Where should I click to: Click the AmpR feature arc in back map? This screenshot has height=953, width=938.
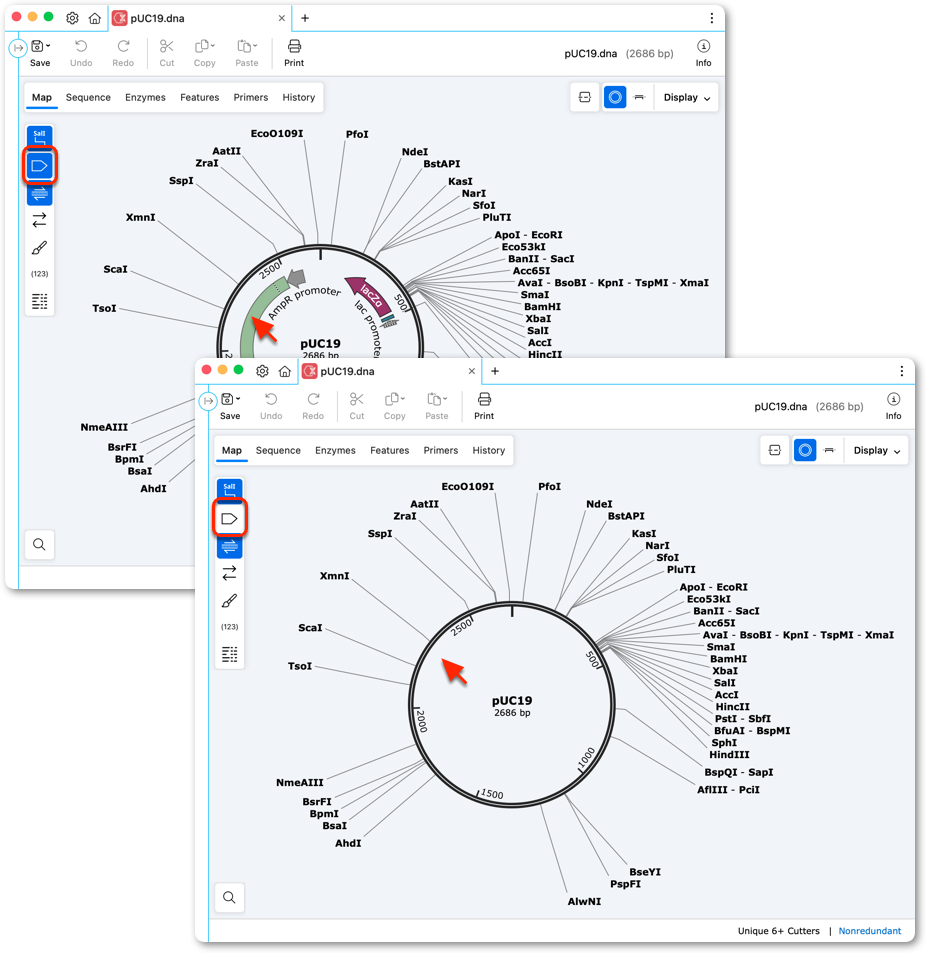click(x=255, y=316)
